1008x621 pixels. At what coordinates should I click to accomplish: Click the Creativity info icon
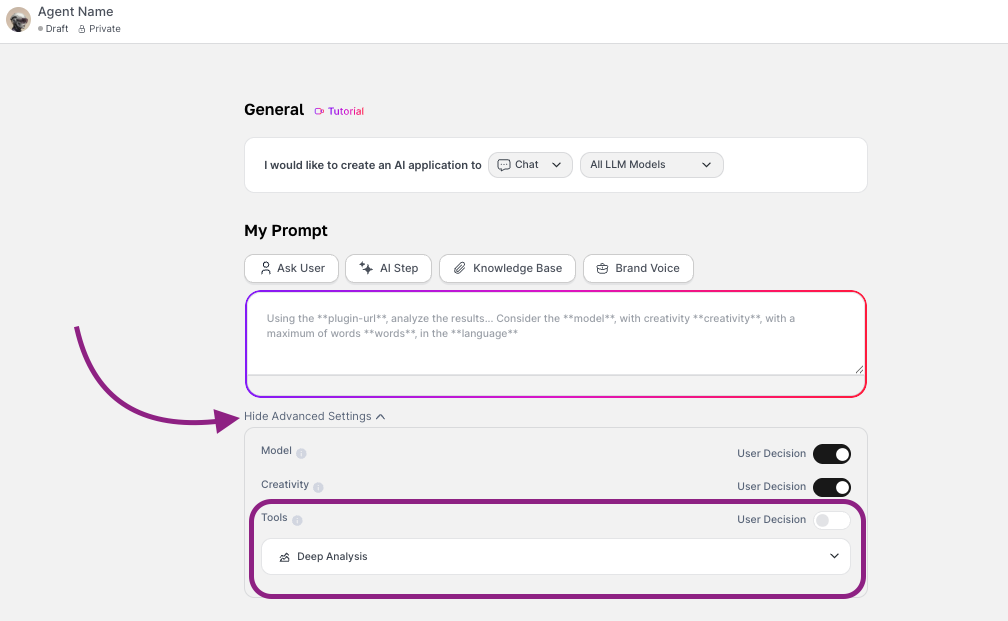[318, 488]
